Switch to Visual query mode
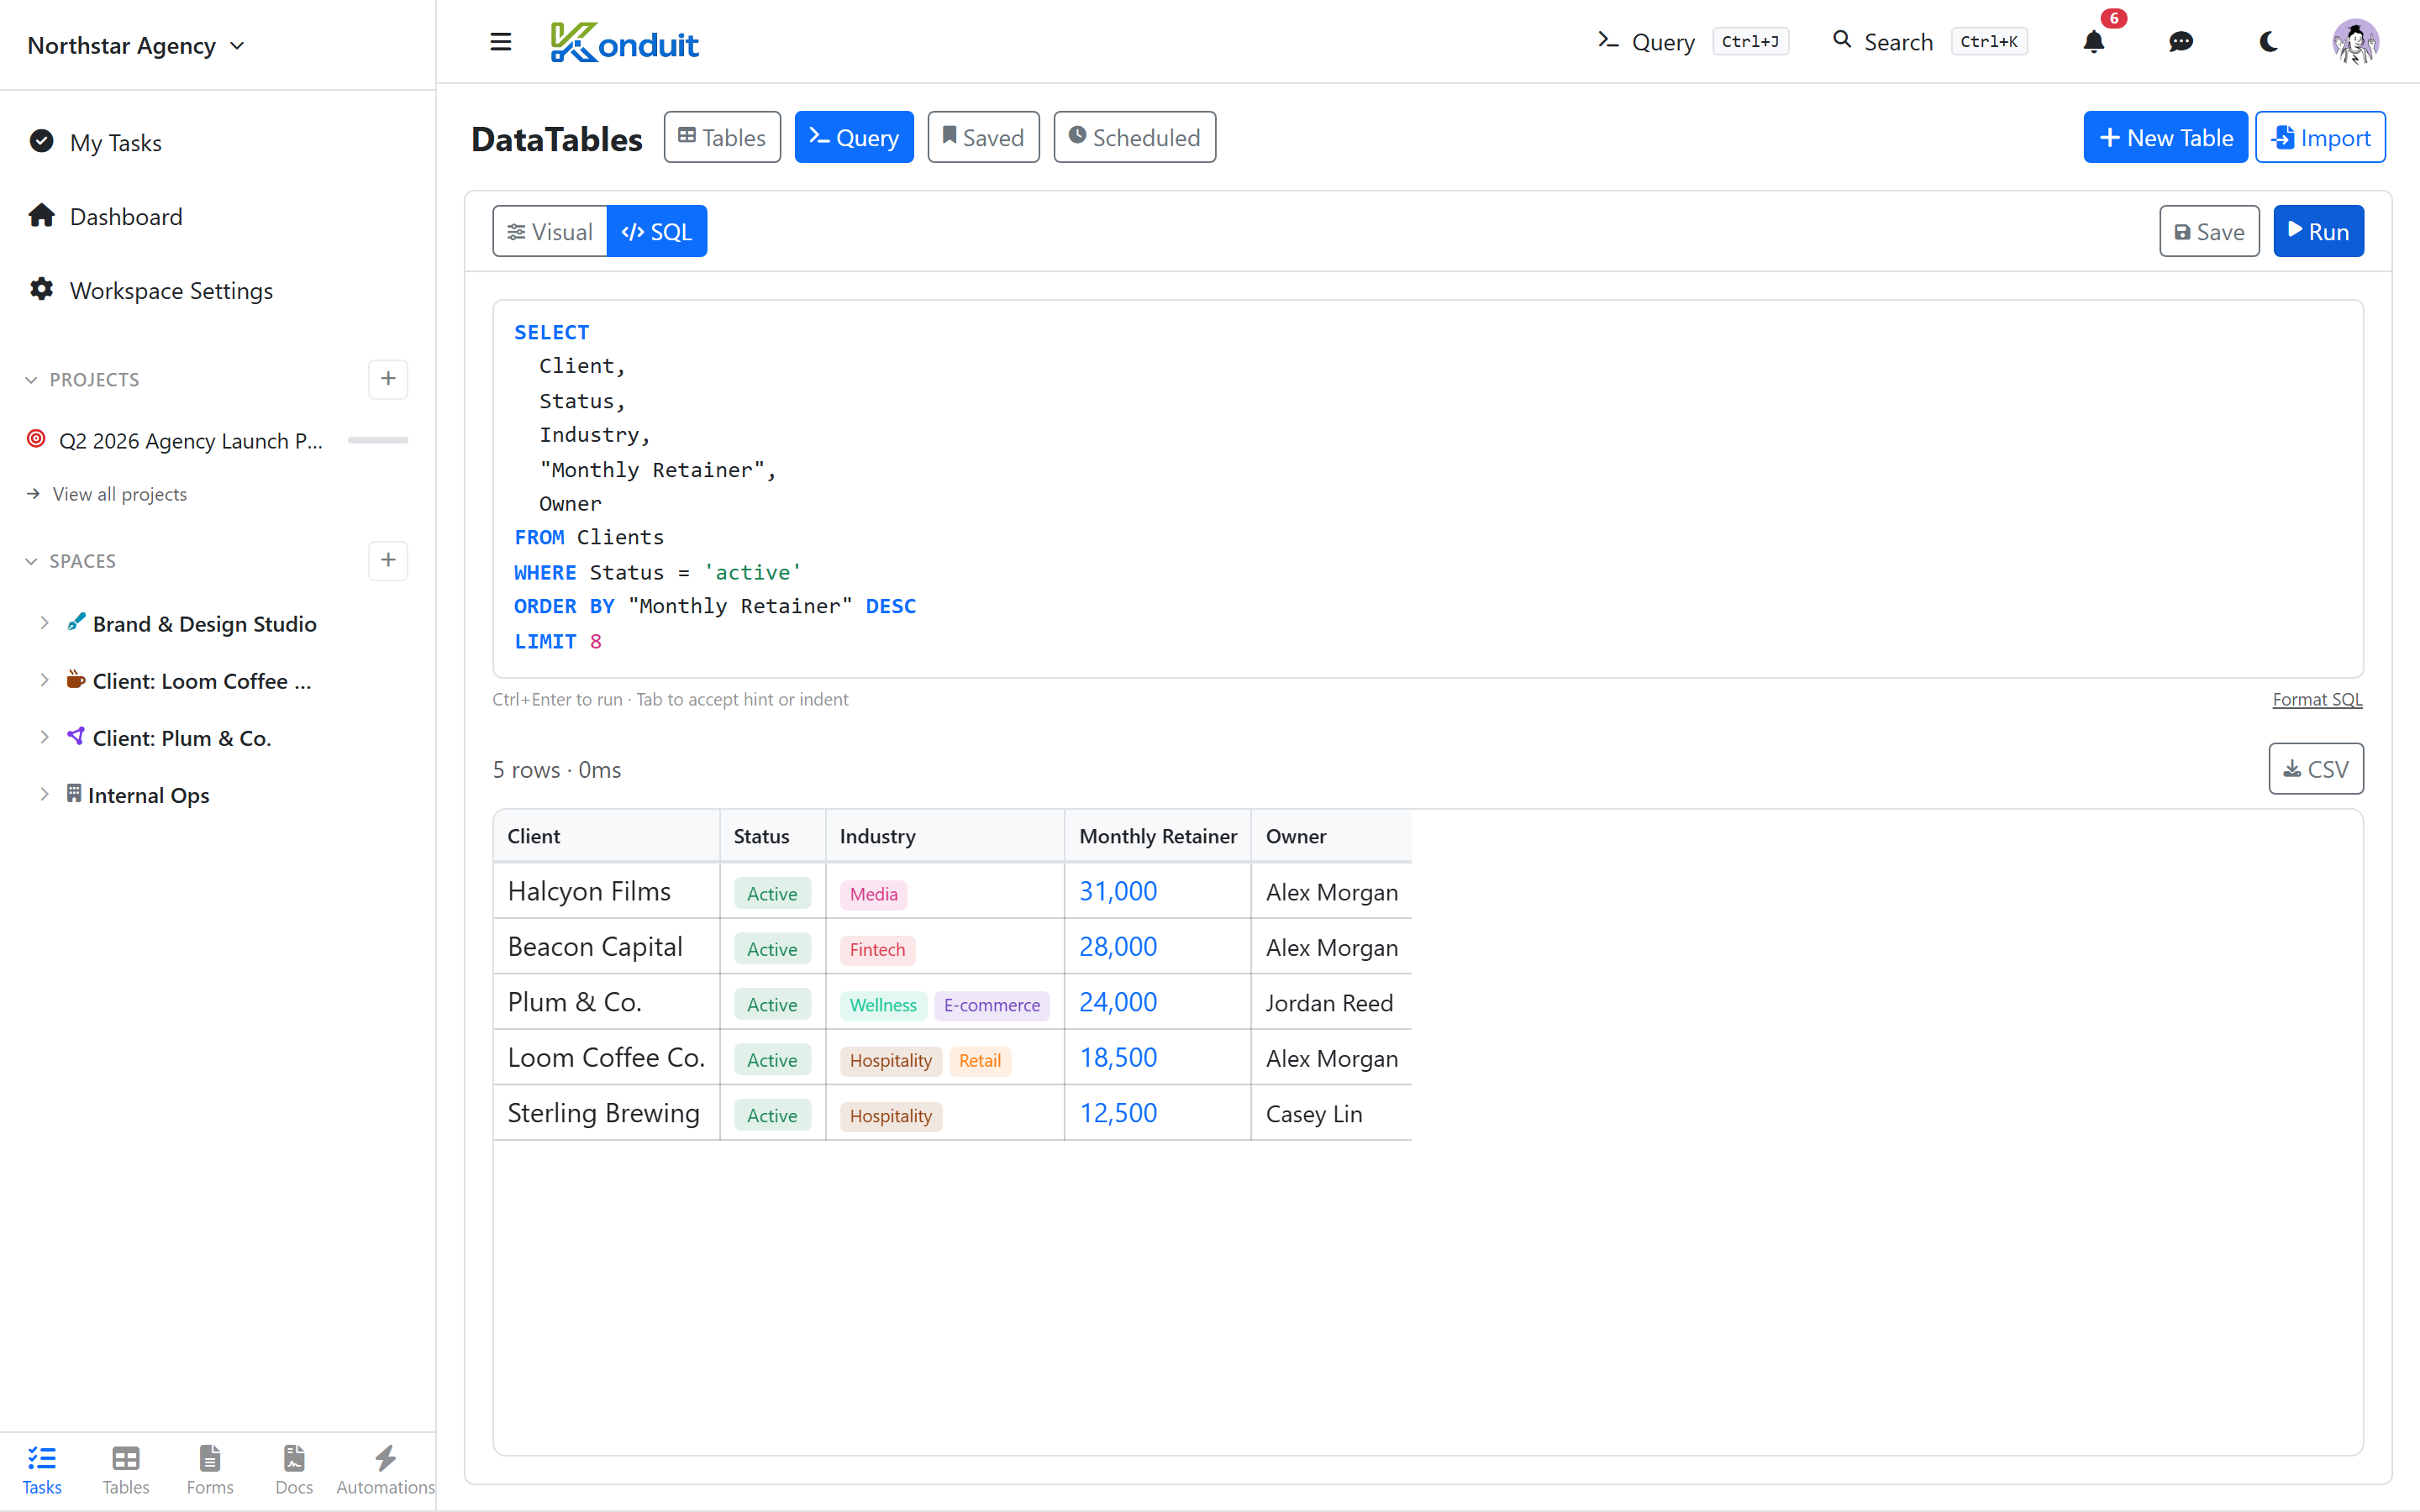 point(550,231)
